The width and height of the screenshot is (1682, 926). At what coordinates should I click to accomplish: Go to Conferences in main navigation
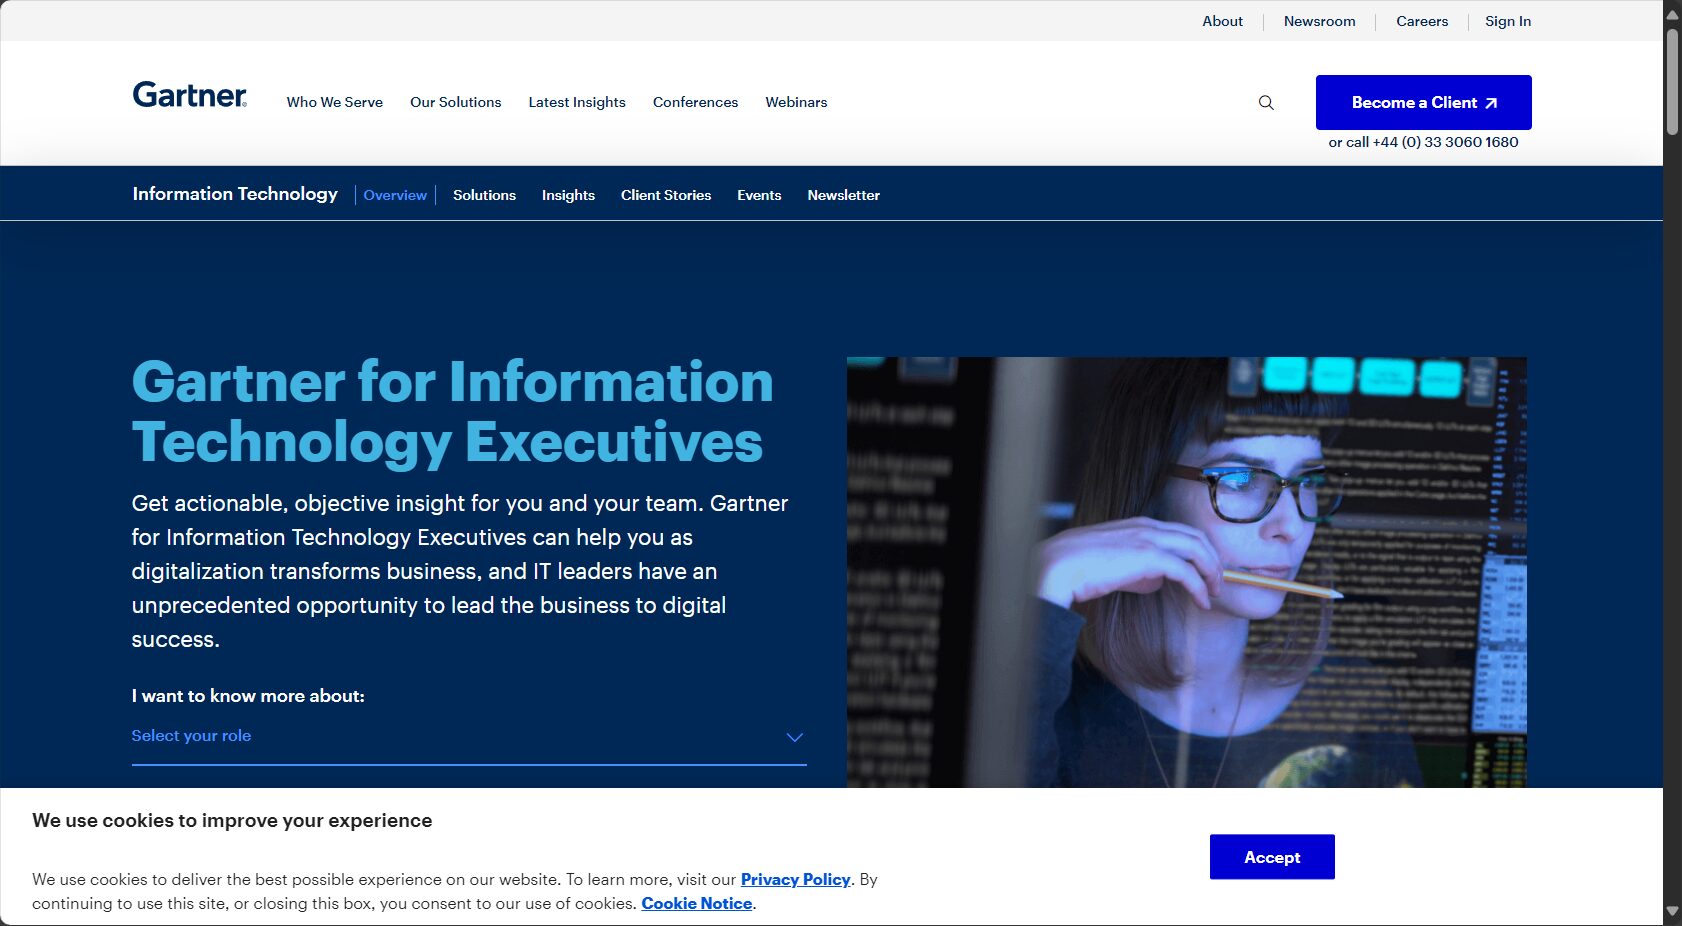coord(695,102)
